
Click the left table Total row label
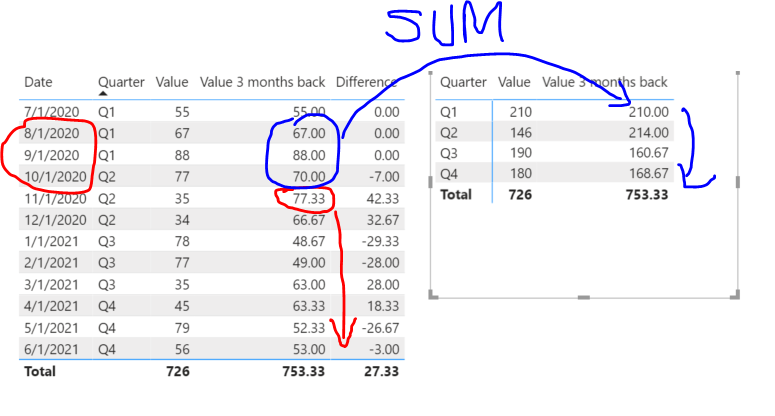pyautogui.click(x=40, y=371)
